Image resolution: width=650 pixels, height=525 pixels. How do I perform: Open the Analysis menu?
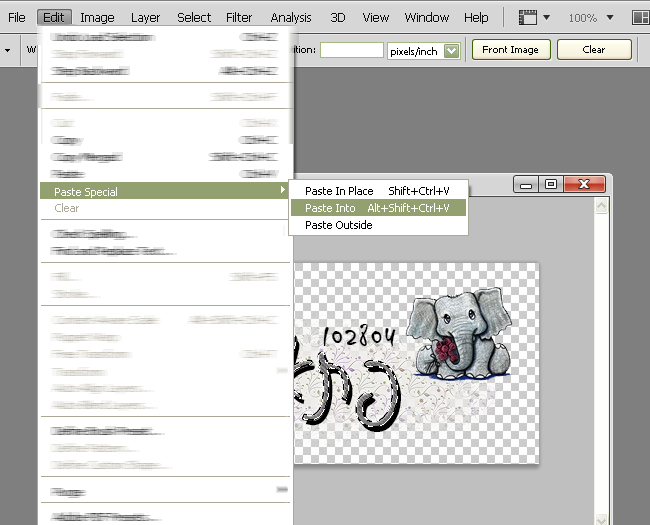click(x=291, y=17)
